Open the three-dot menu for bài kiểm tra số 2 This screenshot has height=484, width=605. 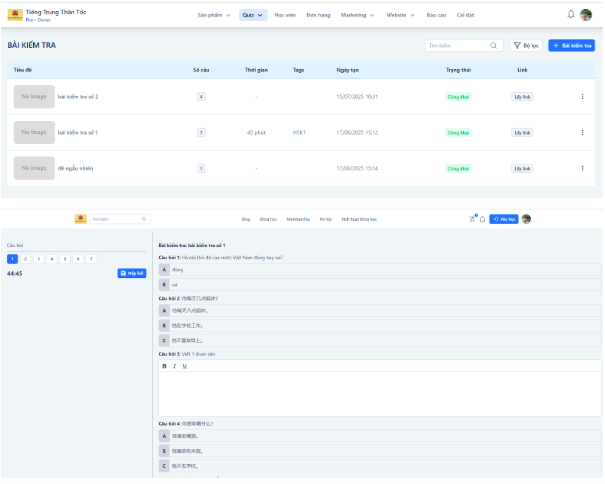(583, 97)
